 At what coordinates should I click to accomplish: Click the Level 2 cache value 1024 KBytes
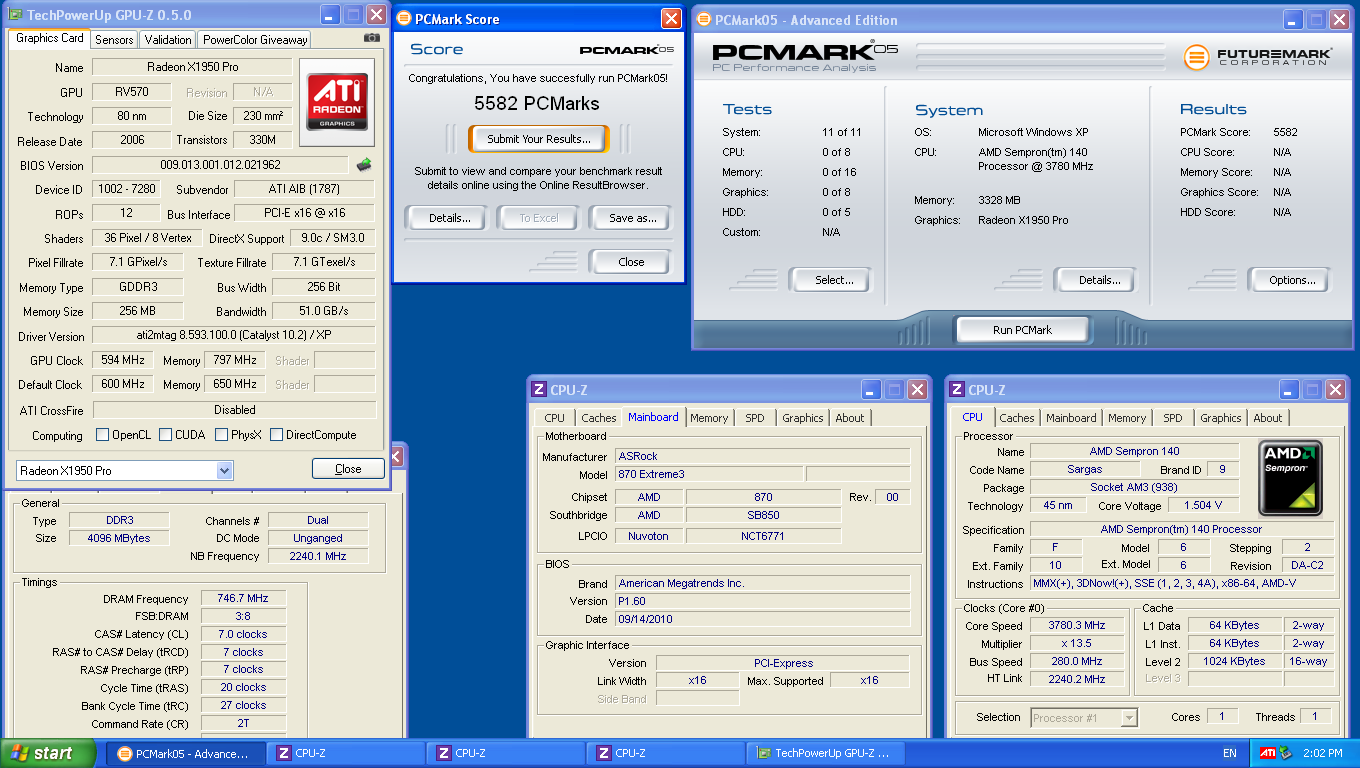(x=1236, y=661)
